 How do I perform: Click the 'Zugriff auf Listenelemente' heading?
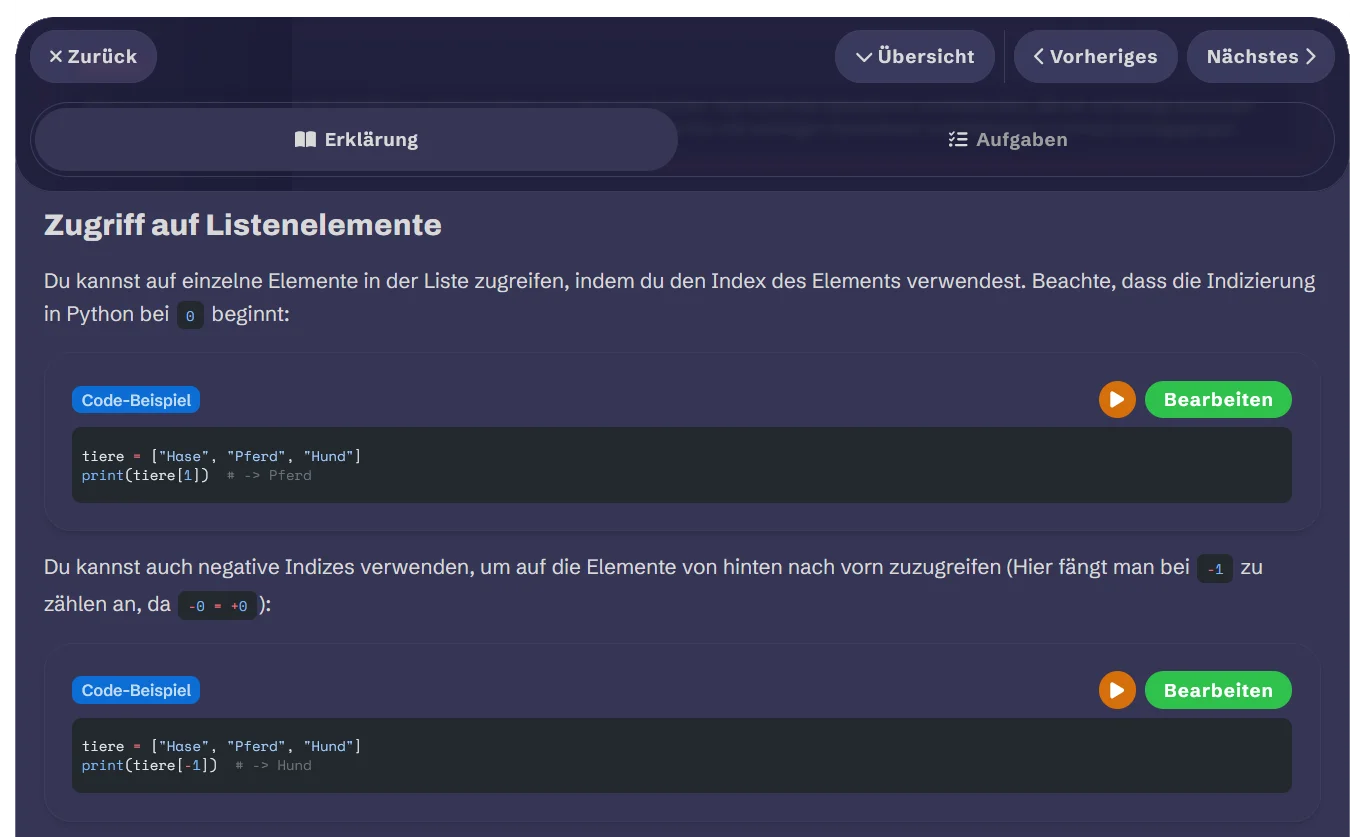(243, 225)
